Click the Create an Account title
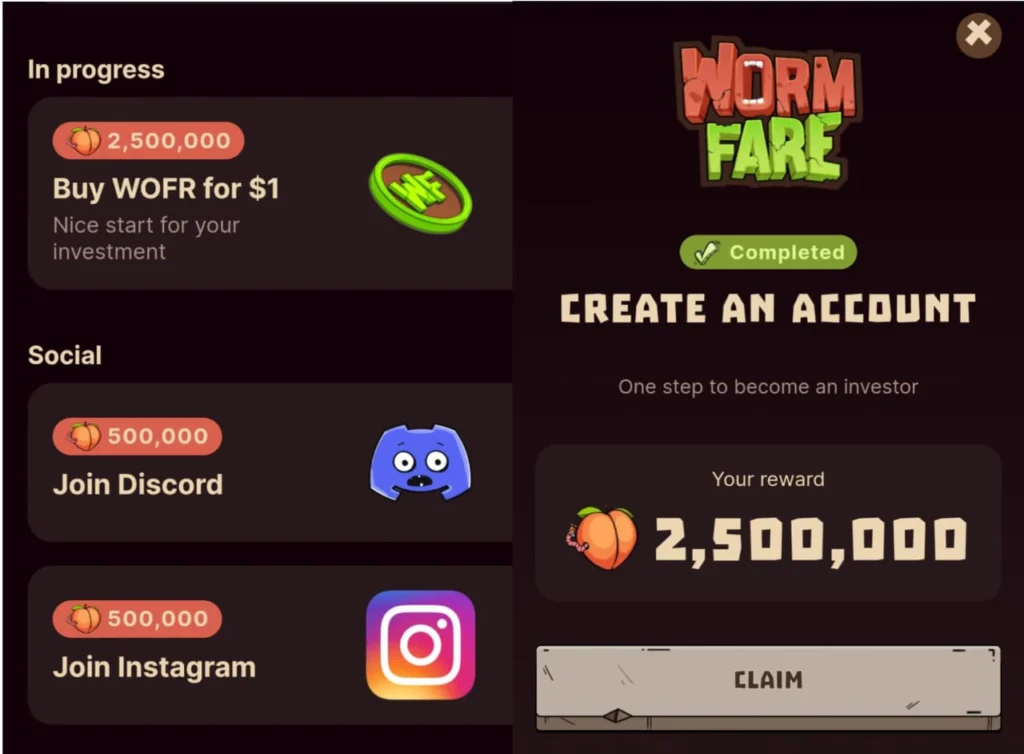1024x754 pixels. coord(768,308)
